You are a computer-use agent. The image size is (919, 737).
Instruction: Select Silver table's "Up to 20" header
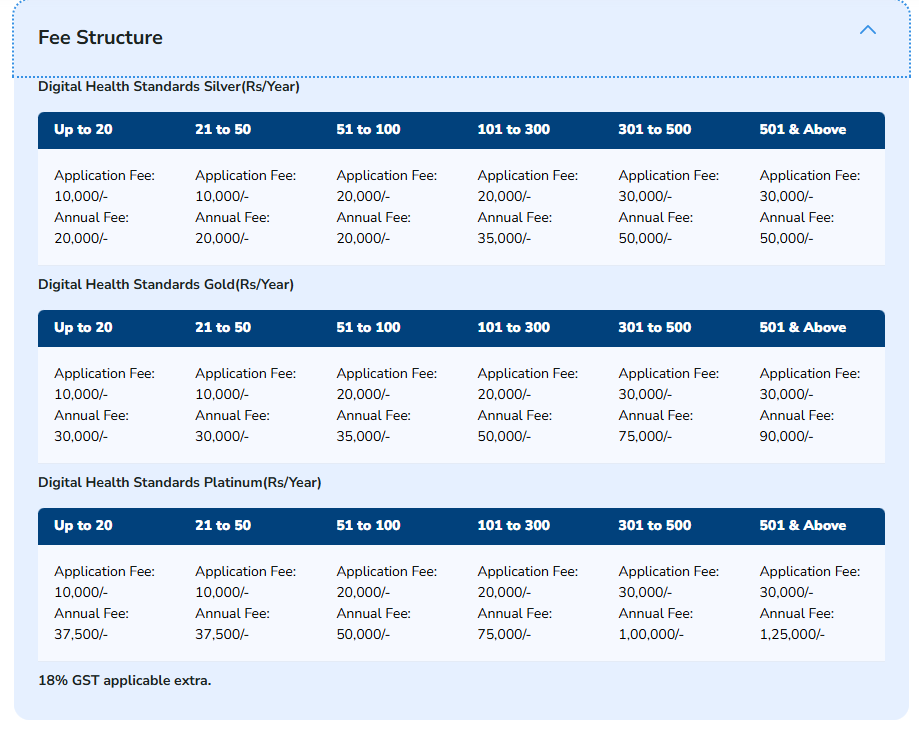point(83,130)
